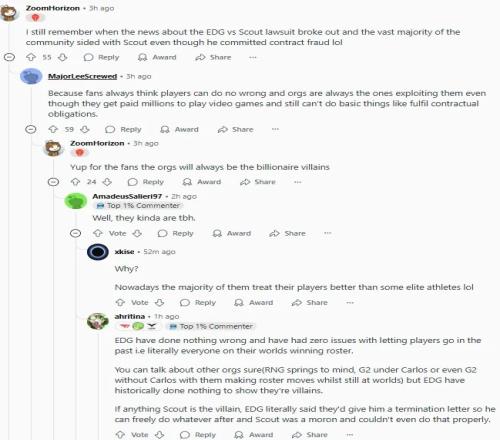Reply to MajorLeeScrewed's comment
Viewport: 500px width, 440px height.
(x=124, y=129)
